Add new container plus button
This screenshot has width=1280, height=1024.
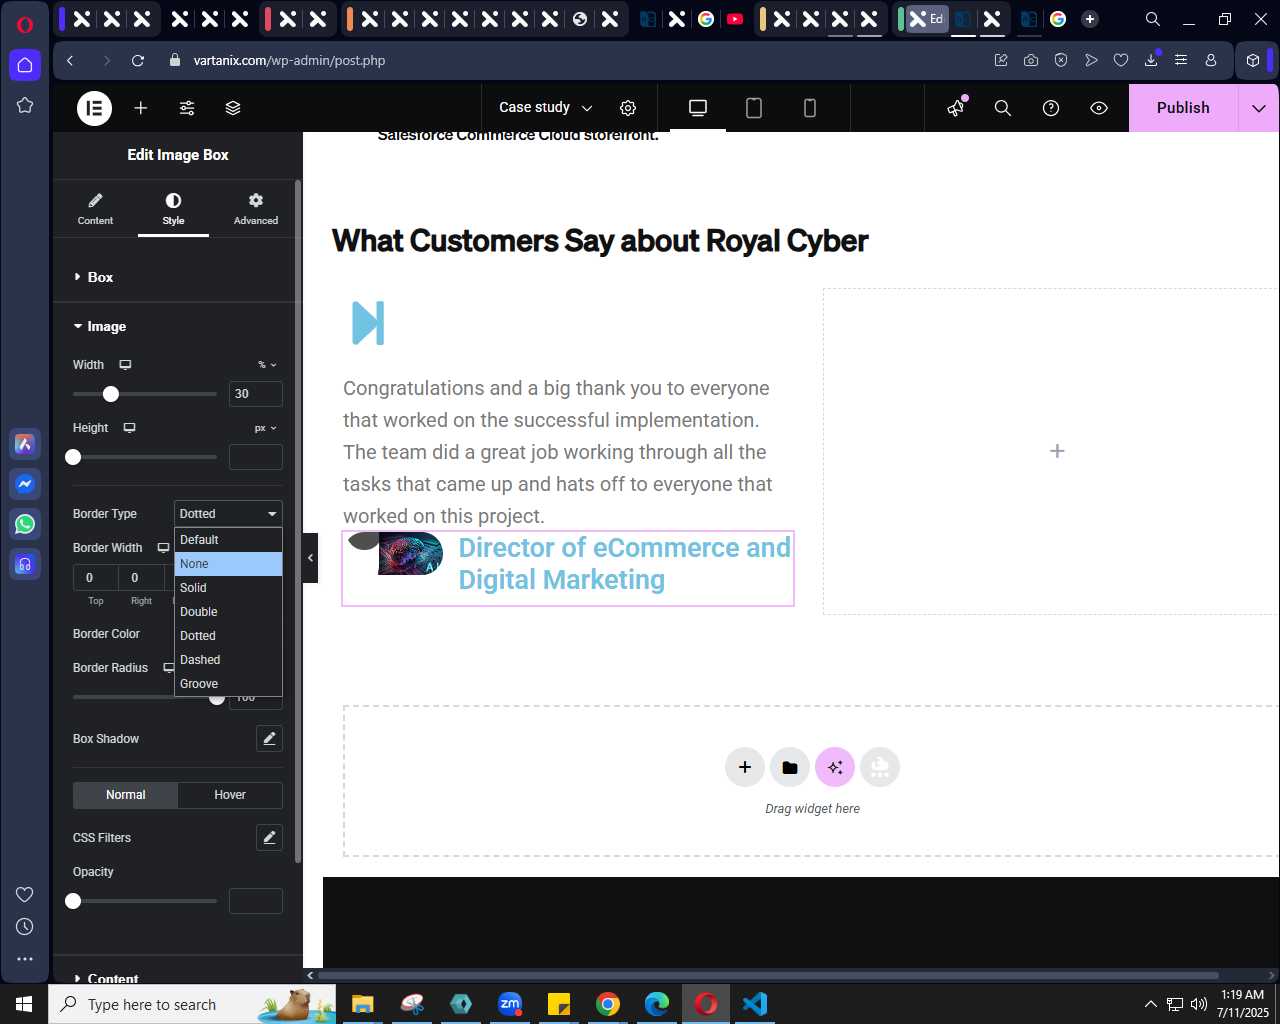745,767
